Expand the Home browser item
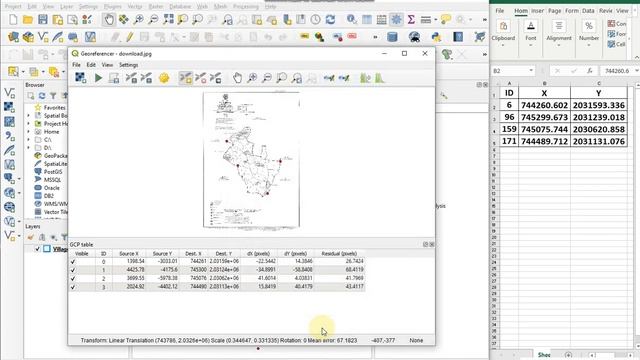Screen dimensions: 640x360 click(x=29, y=132)
